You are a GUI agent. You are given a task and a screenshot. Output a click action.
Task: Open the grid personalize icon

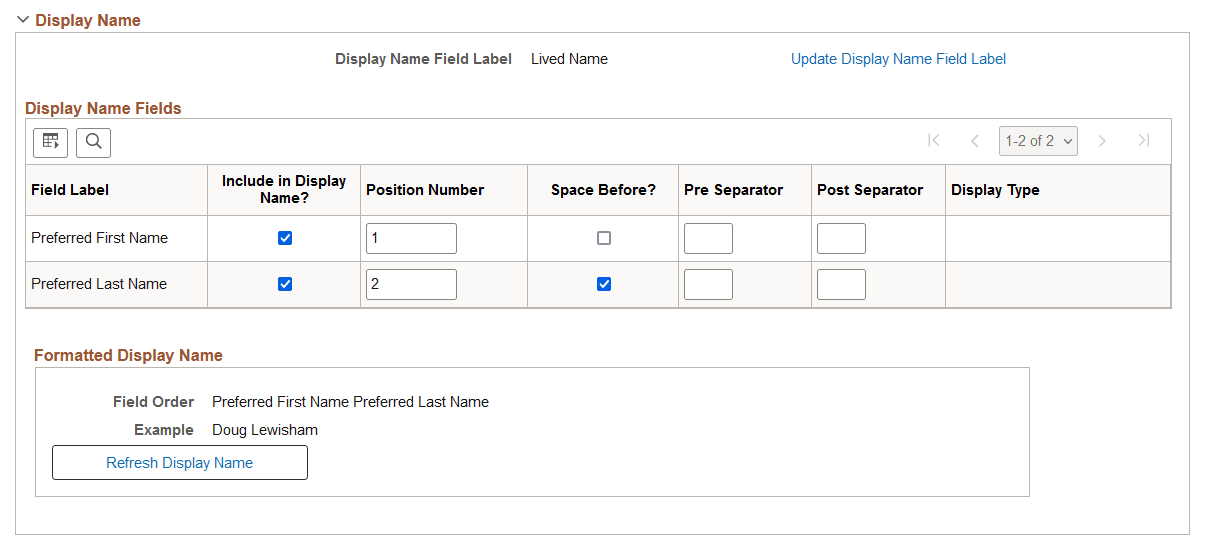point(51,142)
